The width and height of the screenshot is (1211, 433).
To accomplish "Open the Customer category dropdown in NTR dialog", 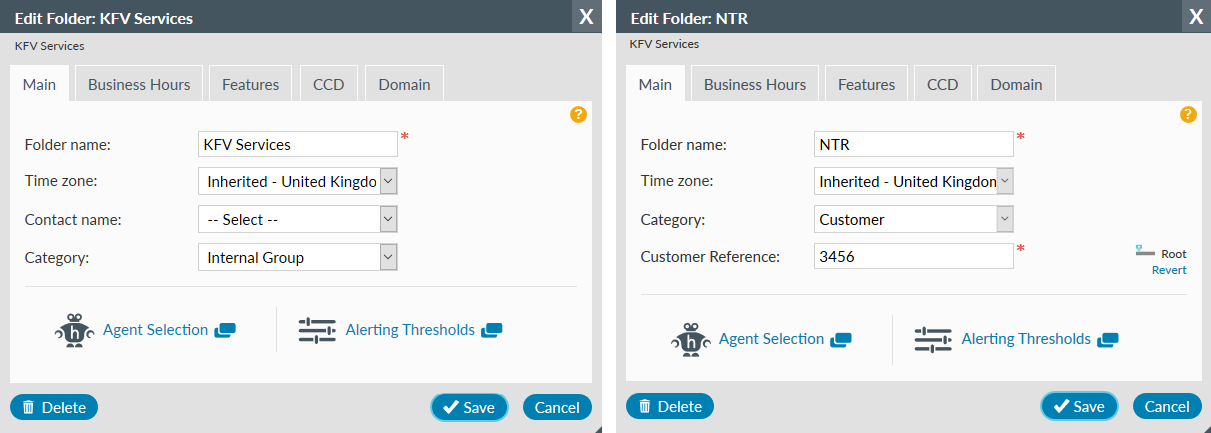I will 914,220.
